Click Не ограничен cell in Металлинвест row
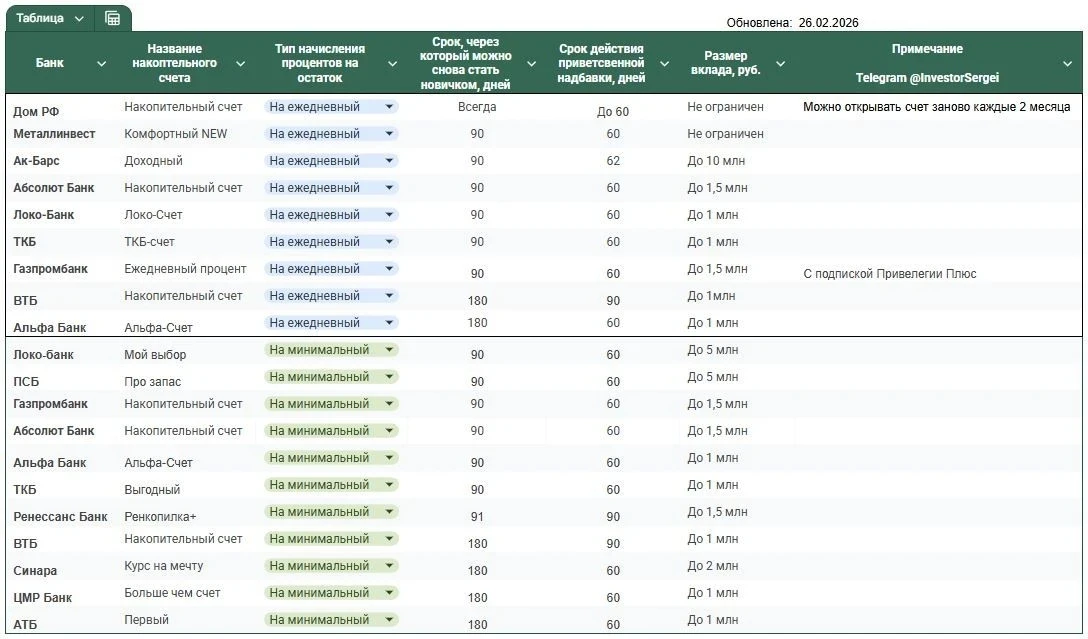Image resolution: width=1088 pixels, height=639 pixels. point(725,134)
